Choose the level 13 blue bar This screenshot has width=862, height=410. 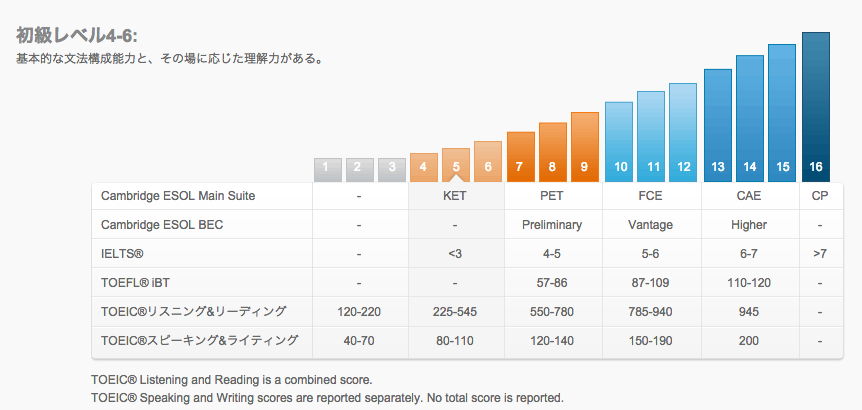click(x=717, y=125)
